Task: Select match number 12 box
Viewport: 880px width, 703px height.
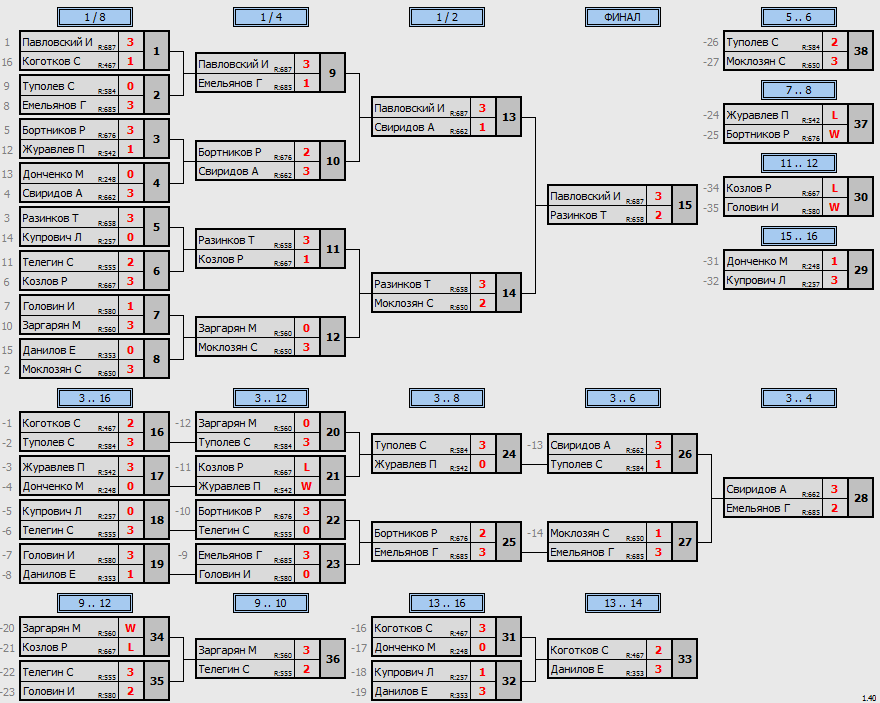Action: pos(333,337)
